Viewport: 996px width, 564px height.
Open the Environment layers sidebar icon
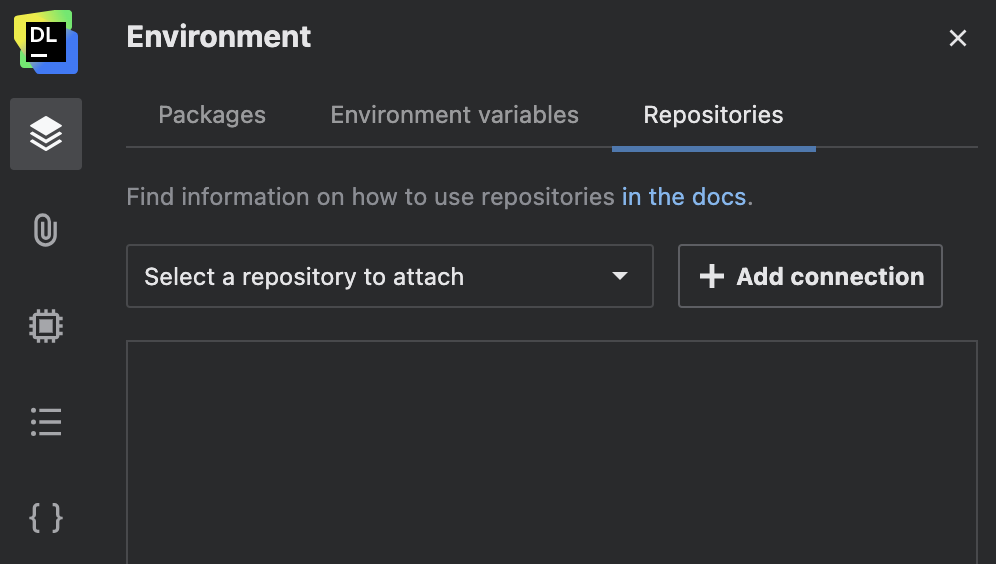[x=46, y=134]
